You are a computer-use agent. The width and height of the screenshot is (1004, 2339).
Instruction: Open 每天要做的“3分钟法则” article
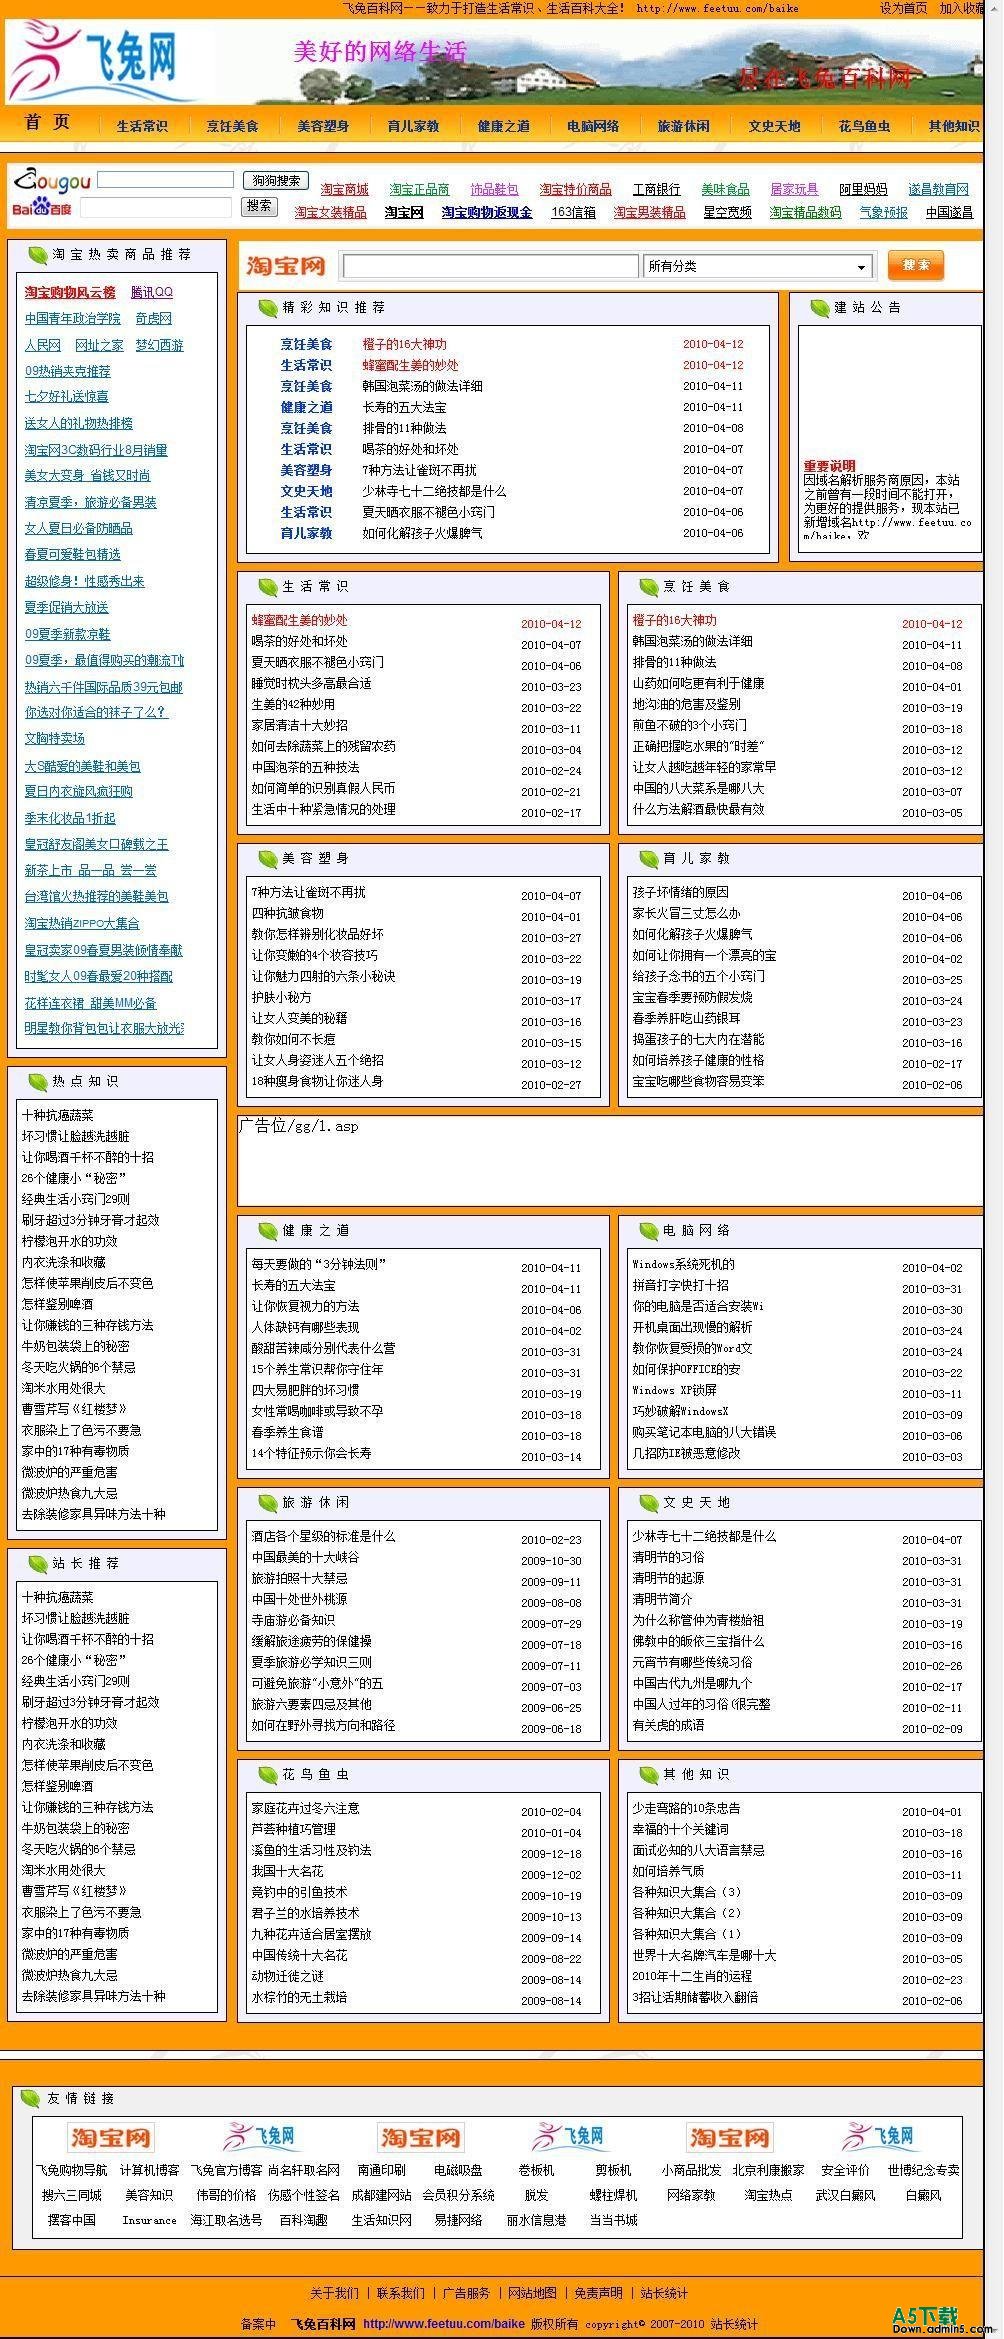click(319, 1264)
